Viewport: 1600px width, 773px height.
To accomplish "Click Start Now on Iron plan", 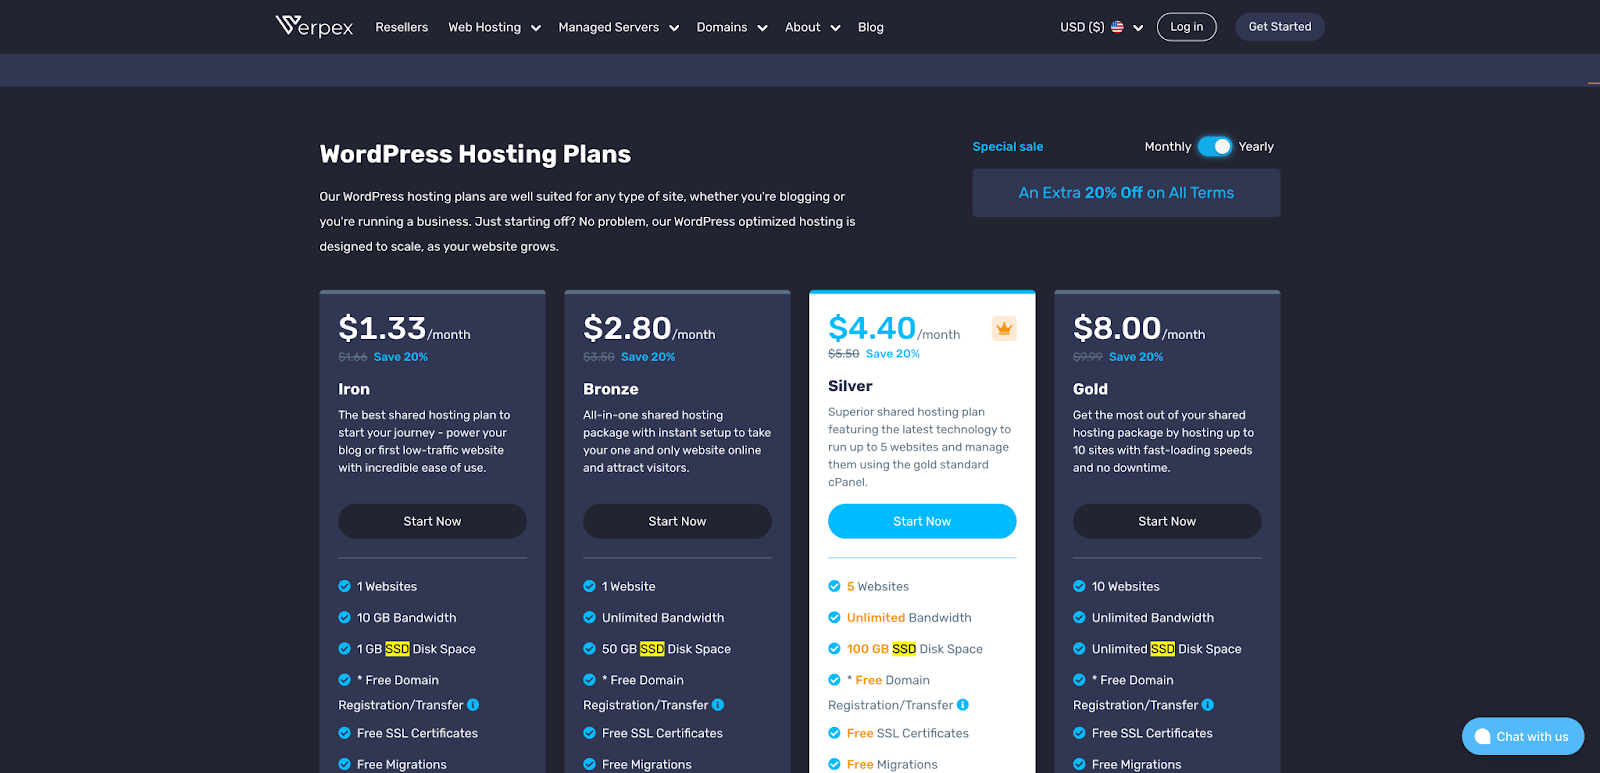I will click(x=432, y=521).
